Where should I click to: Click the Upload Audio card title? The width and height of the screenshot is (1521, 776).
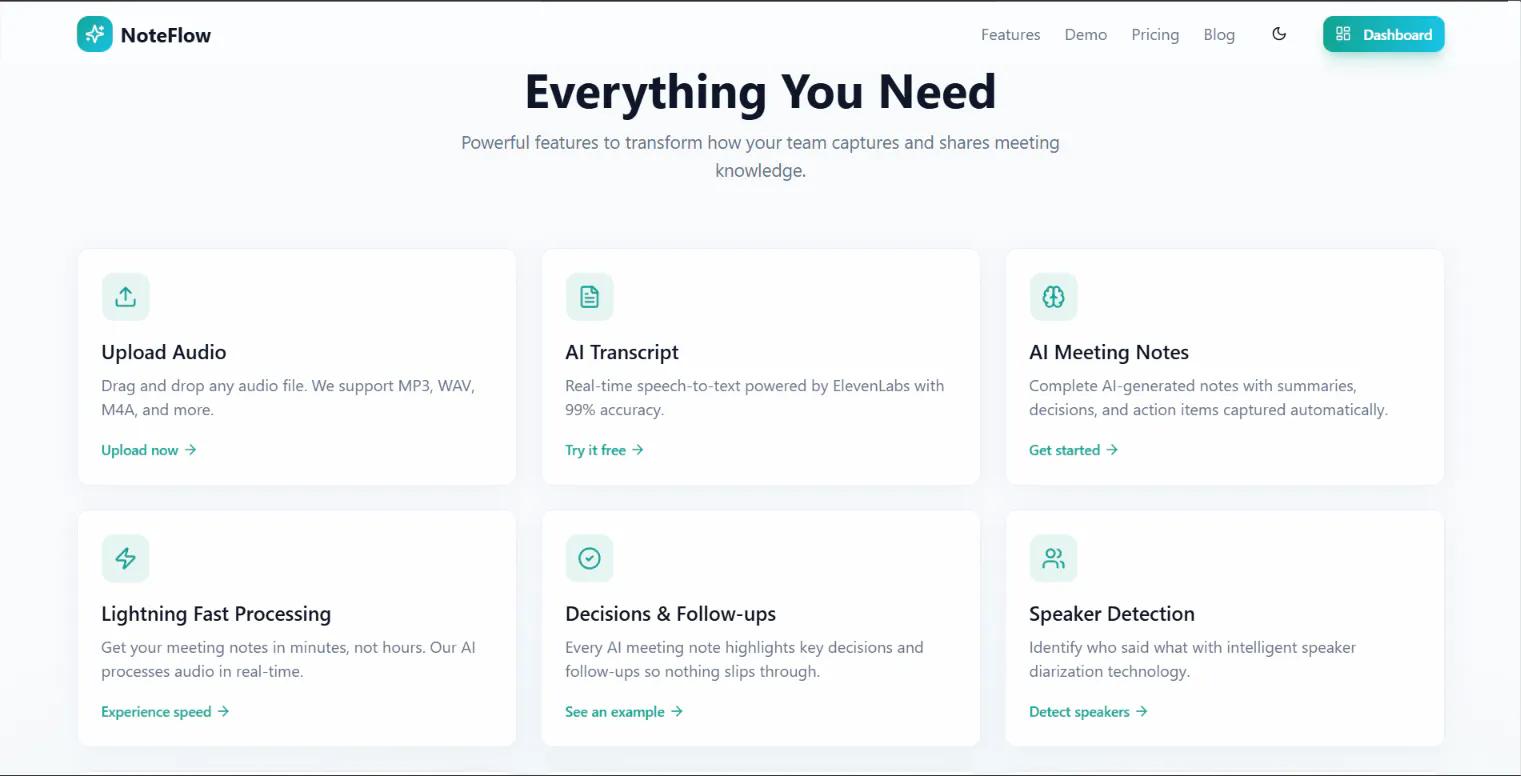[164, 352]
